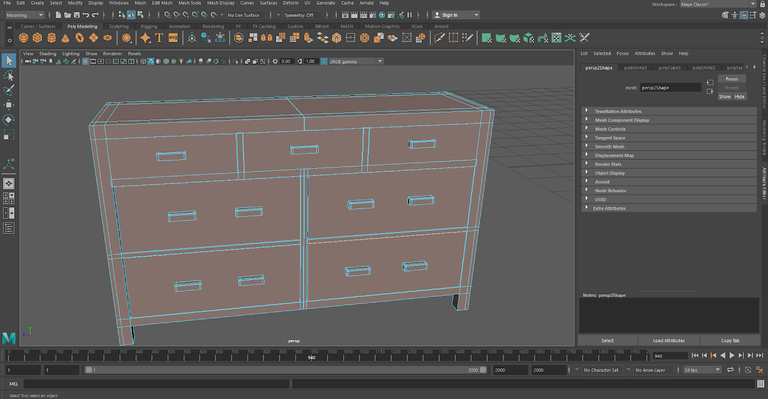Click the play forwards button

[732, 355]
